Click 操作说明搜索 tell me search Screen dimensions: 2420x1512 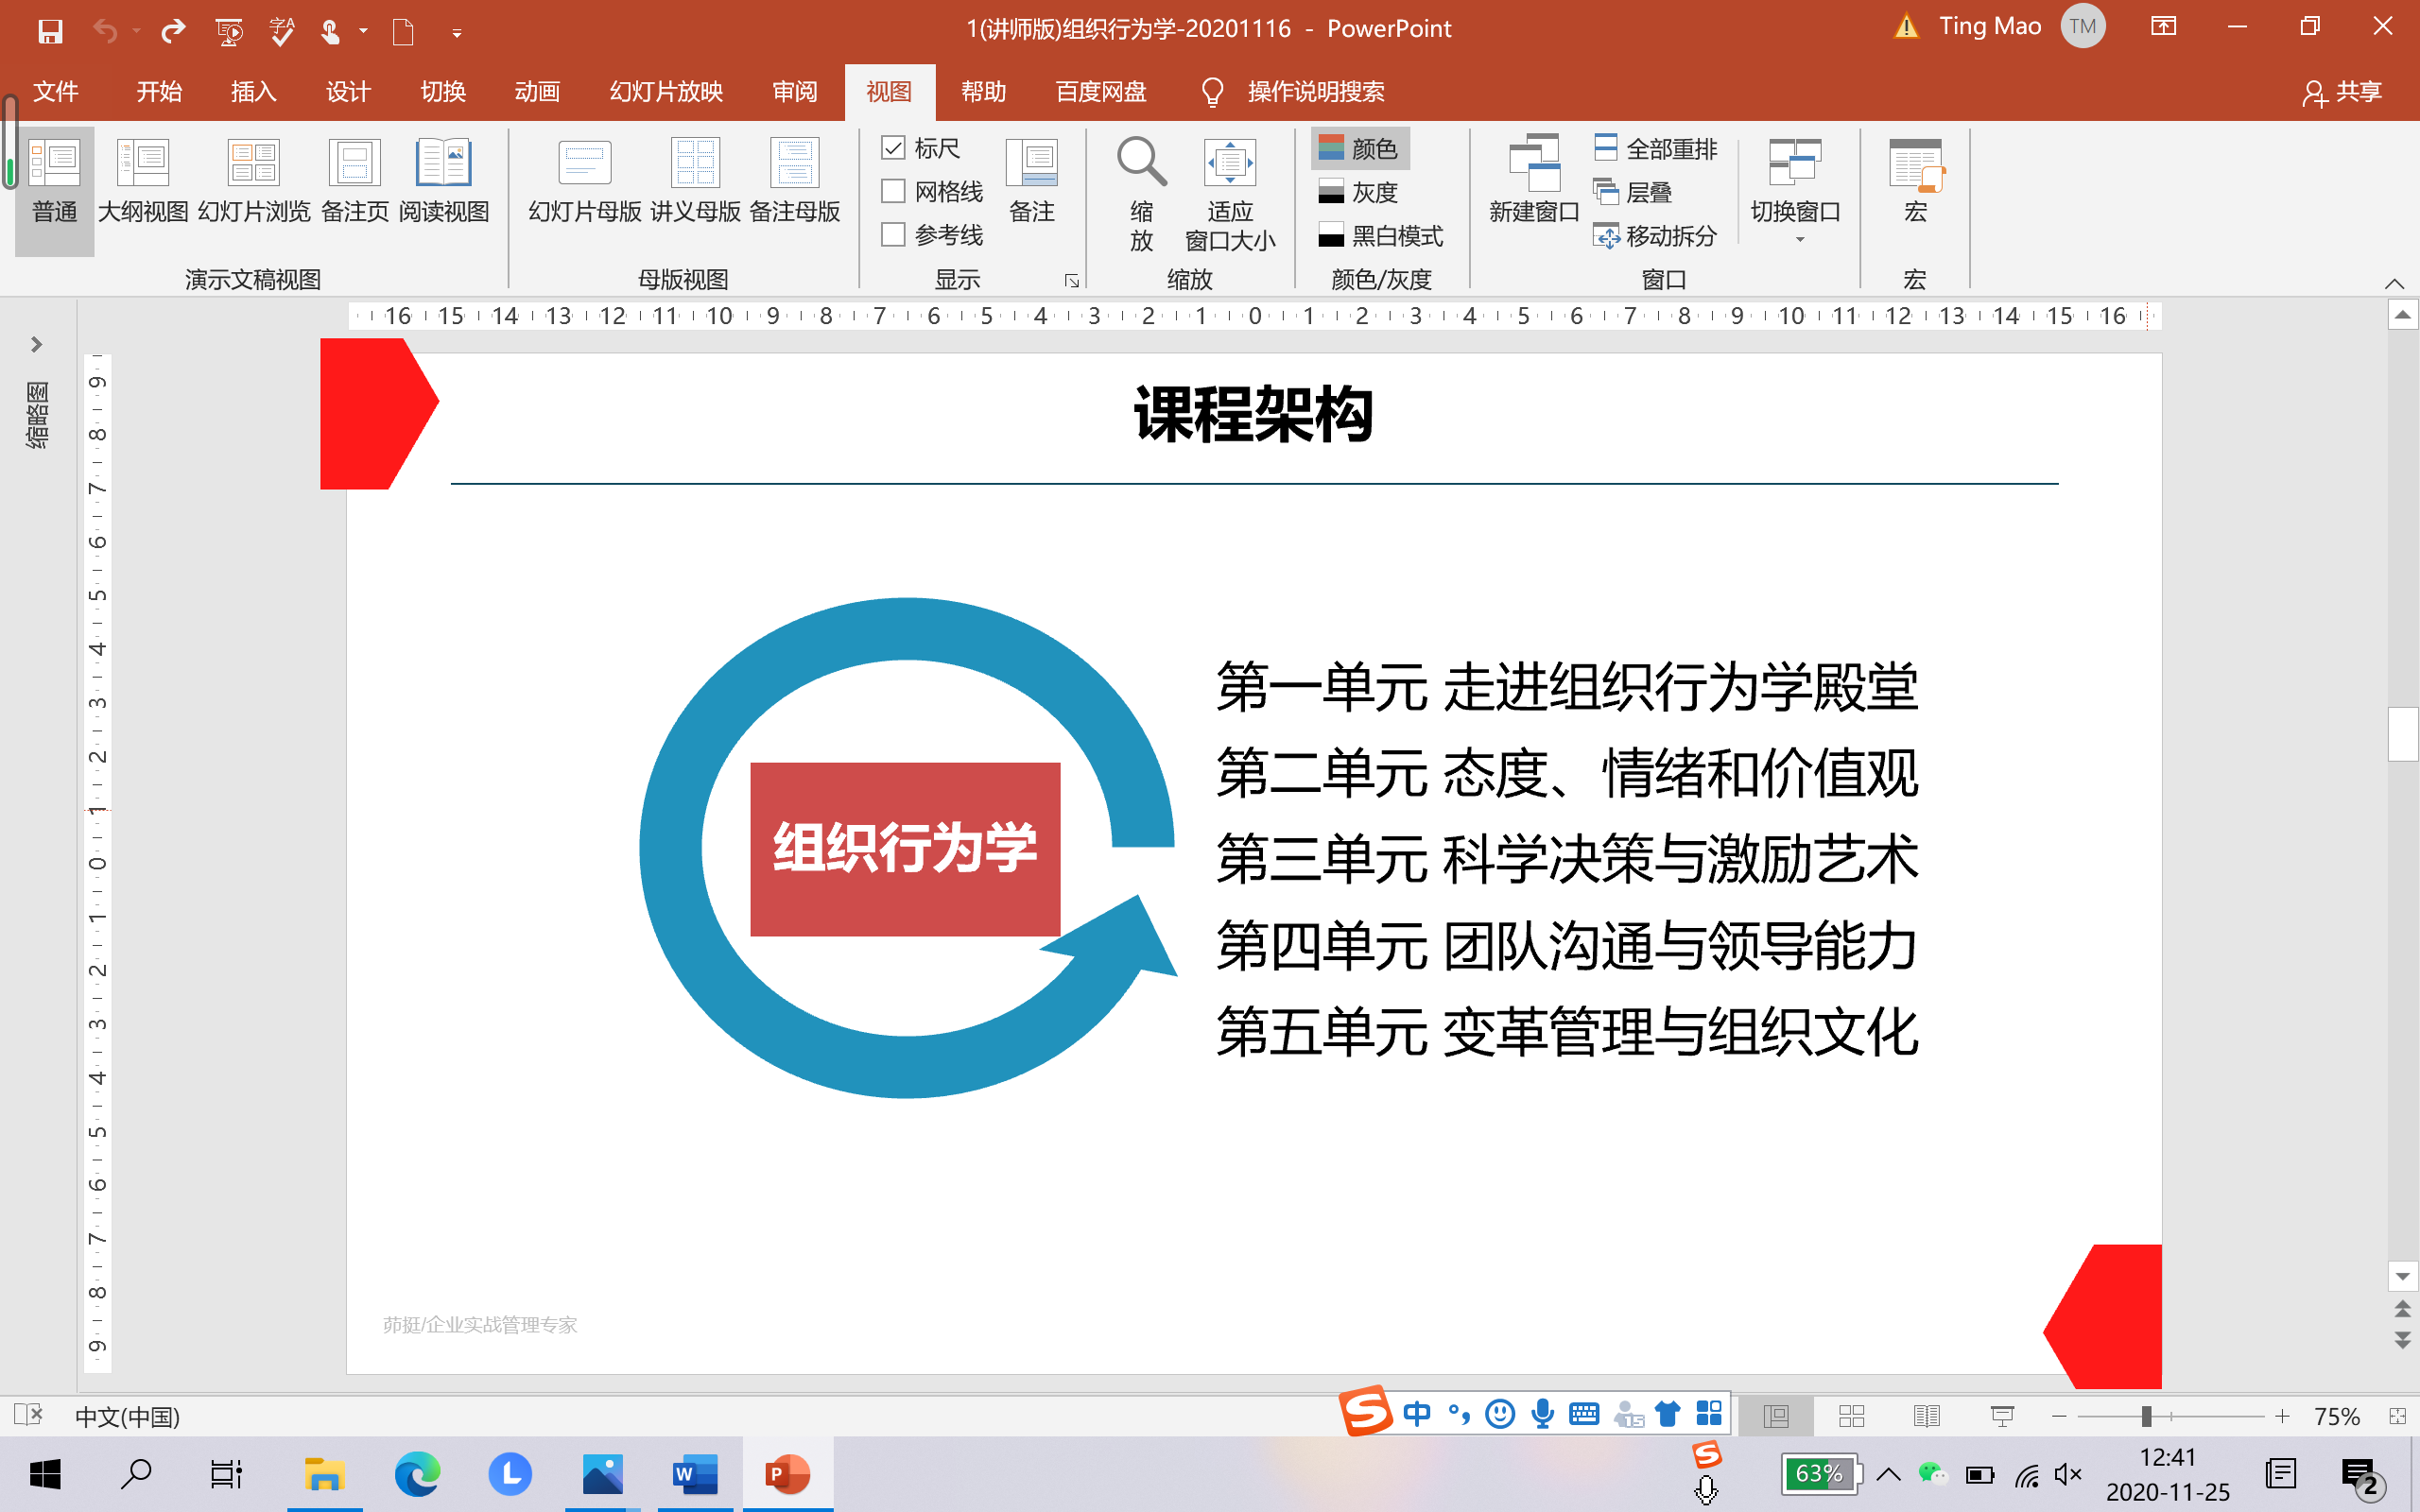(1316, 92)
